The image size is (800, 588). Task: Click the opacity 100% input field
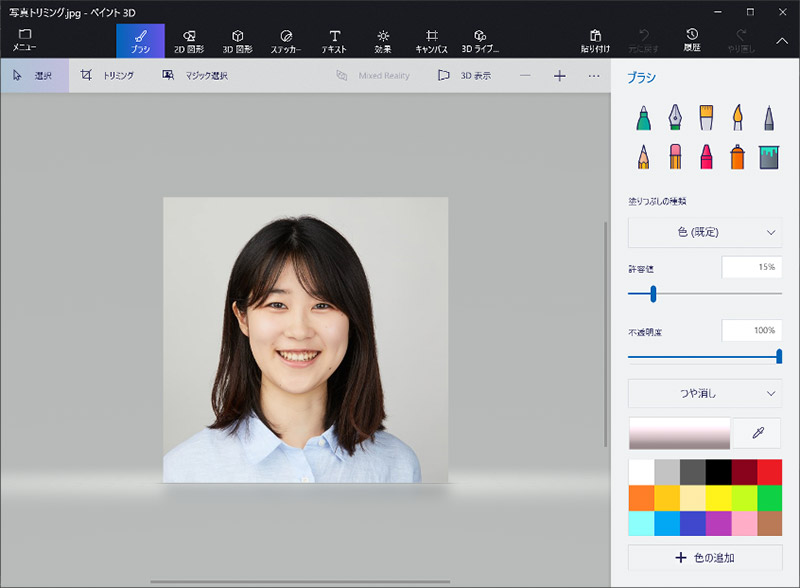tap(751, 330)
